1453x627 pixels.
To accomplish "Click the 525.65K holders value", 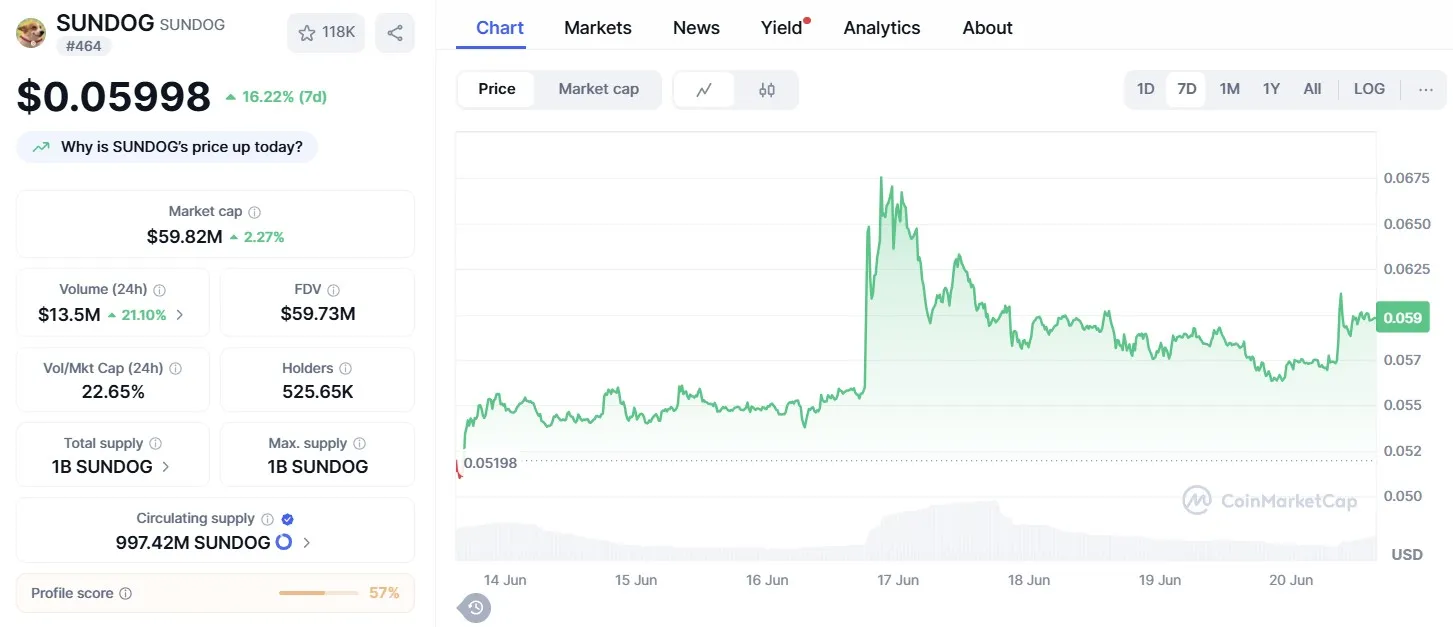I will click(318, 392).
